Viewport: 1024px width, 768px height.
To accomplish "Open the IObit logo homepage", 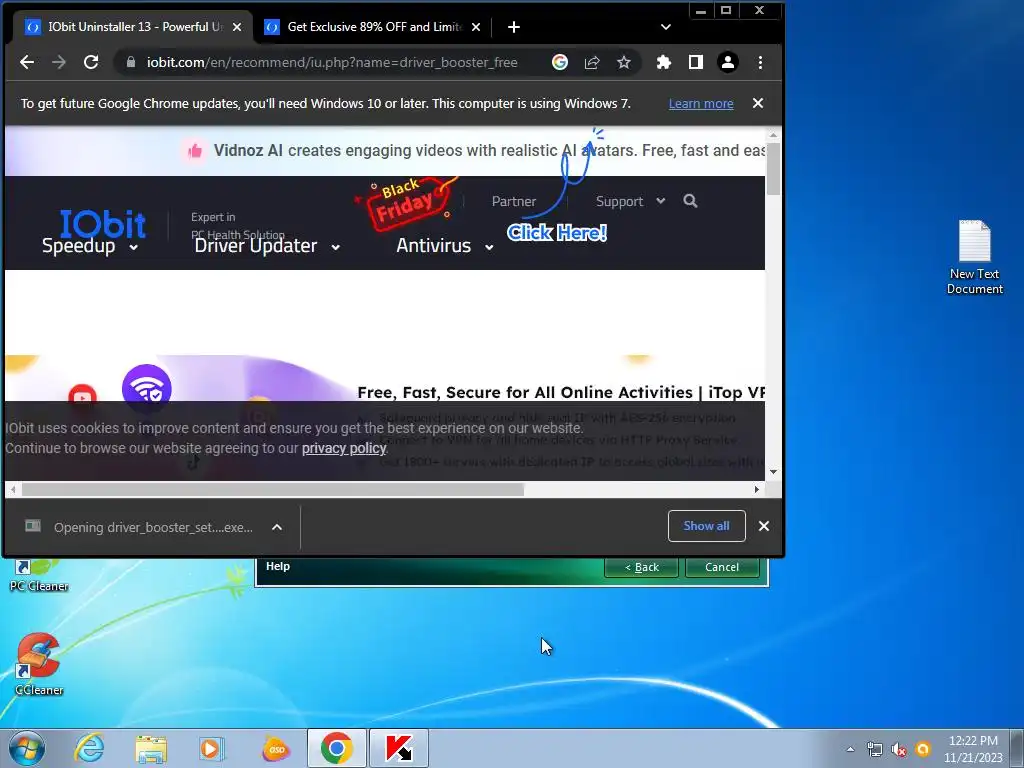I will (103, 224).
